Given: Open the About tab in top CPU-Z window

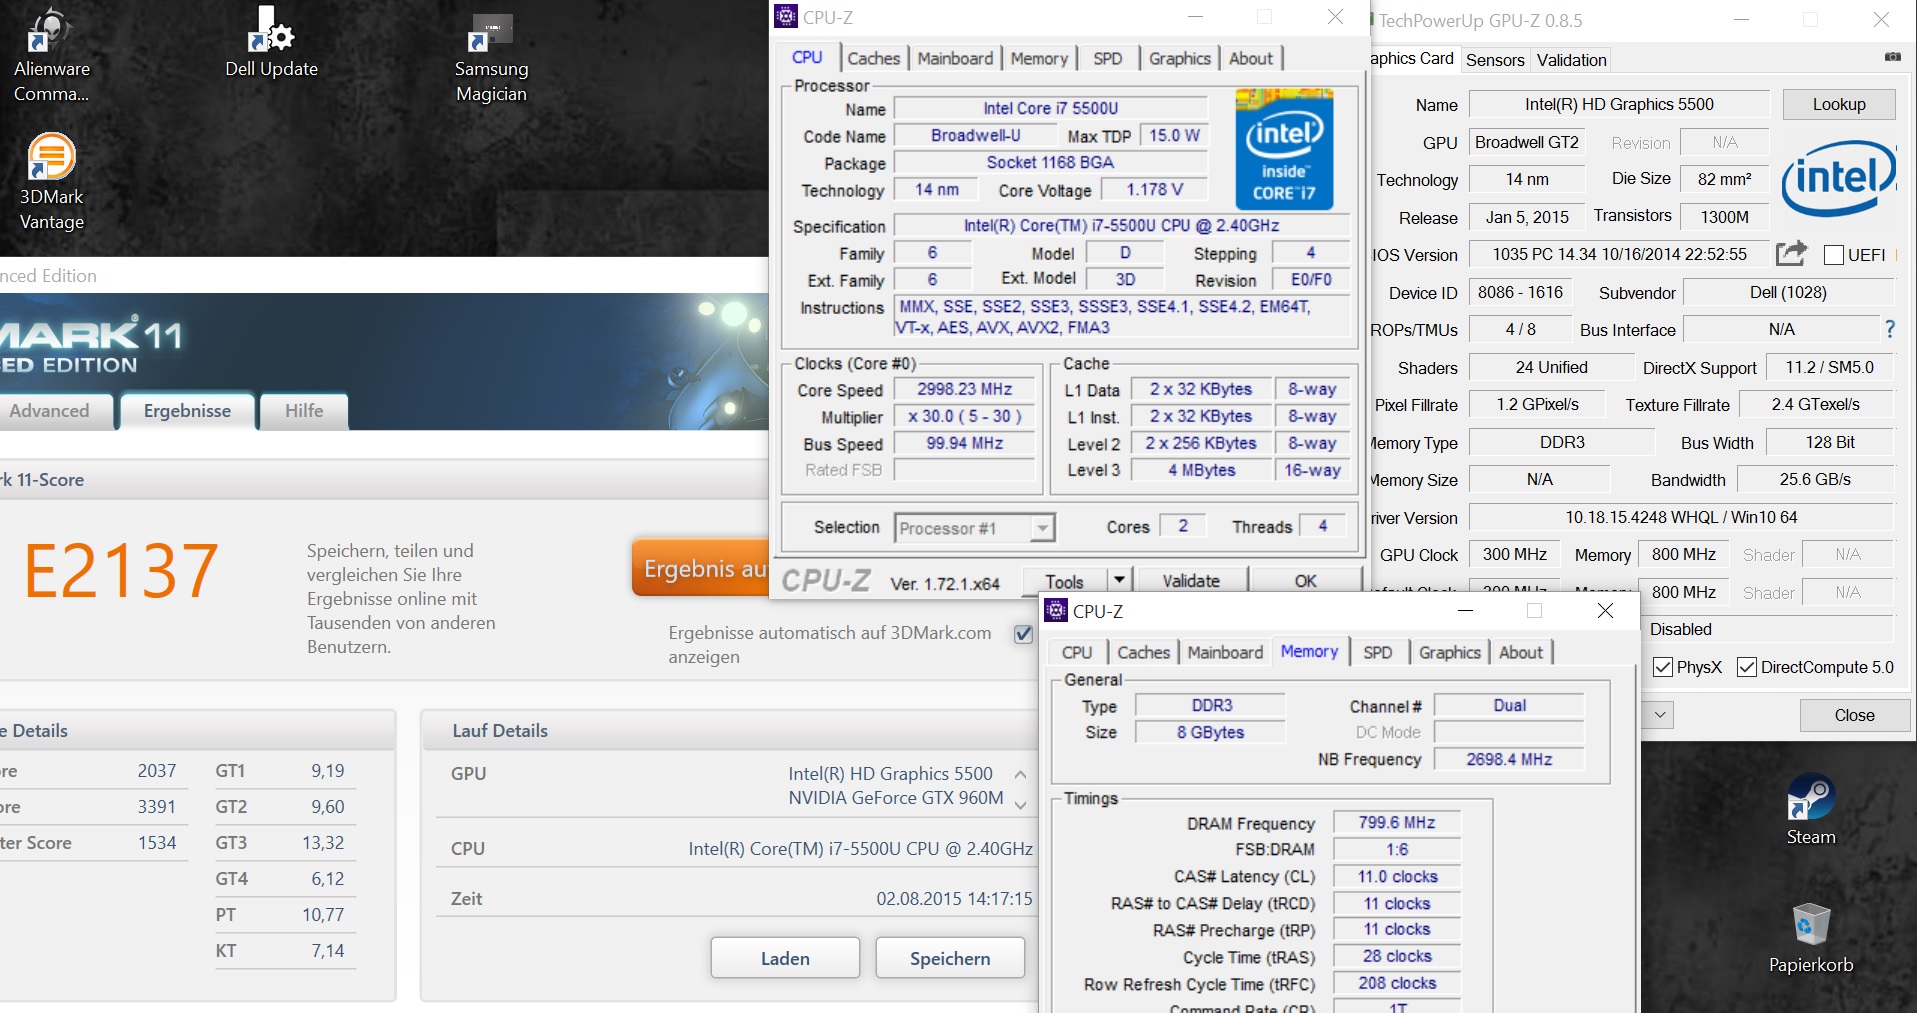Looking at the screenshot, I should point(1251,58).
